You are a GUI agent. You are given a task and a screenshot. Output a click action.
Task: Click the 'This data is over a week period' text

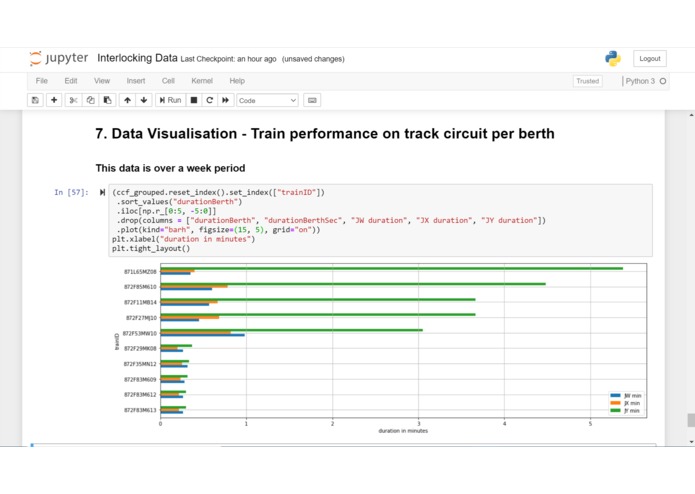coord(170,168)
